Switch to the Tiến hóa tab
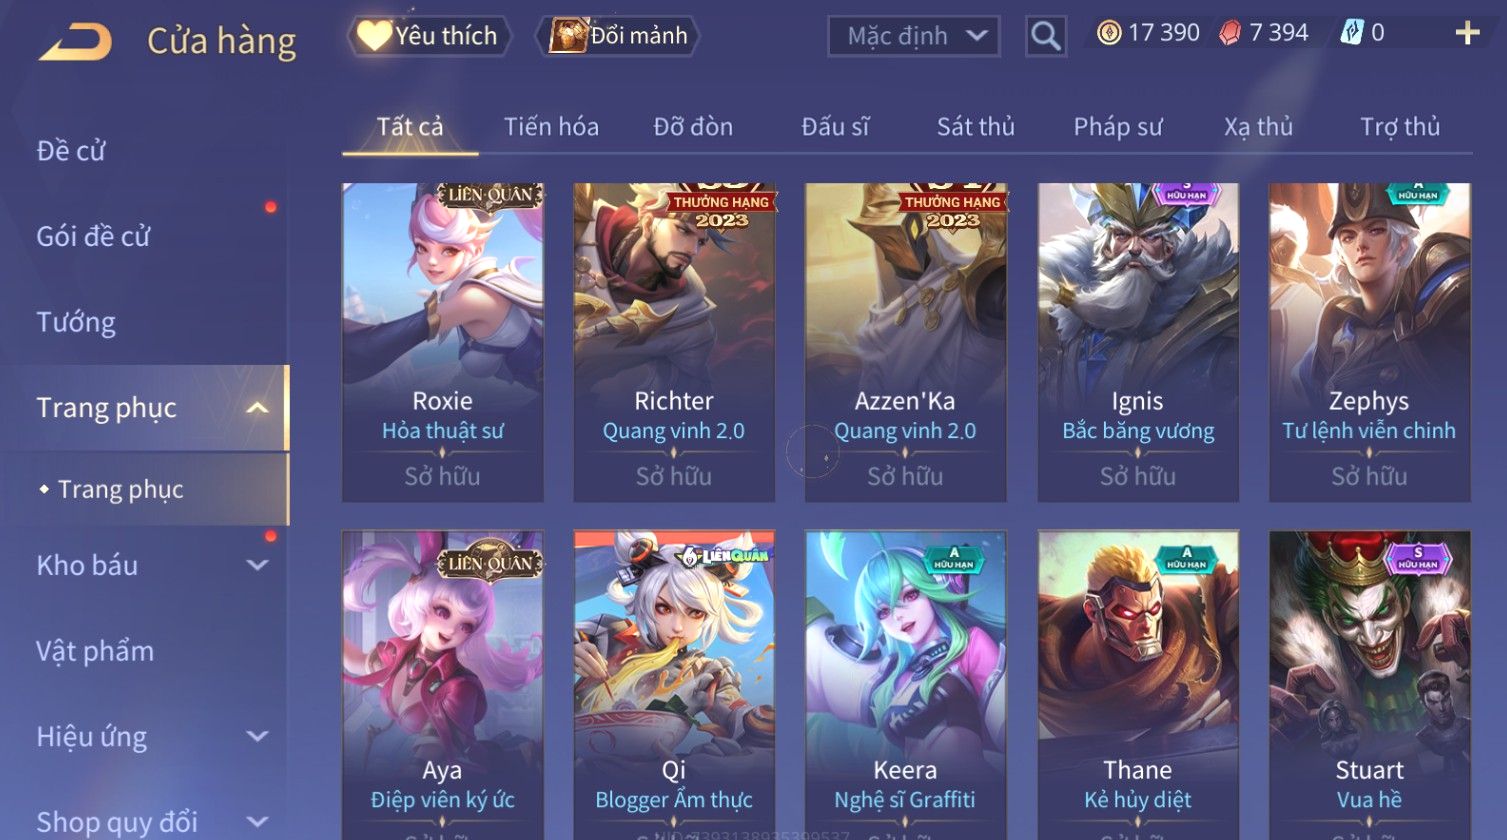Image resolution: width=1507 pixels, height=840 pixels. pyautogui.click(x=551, y=127)
